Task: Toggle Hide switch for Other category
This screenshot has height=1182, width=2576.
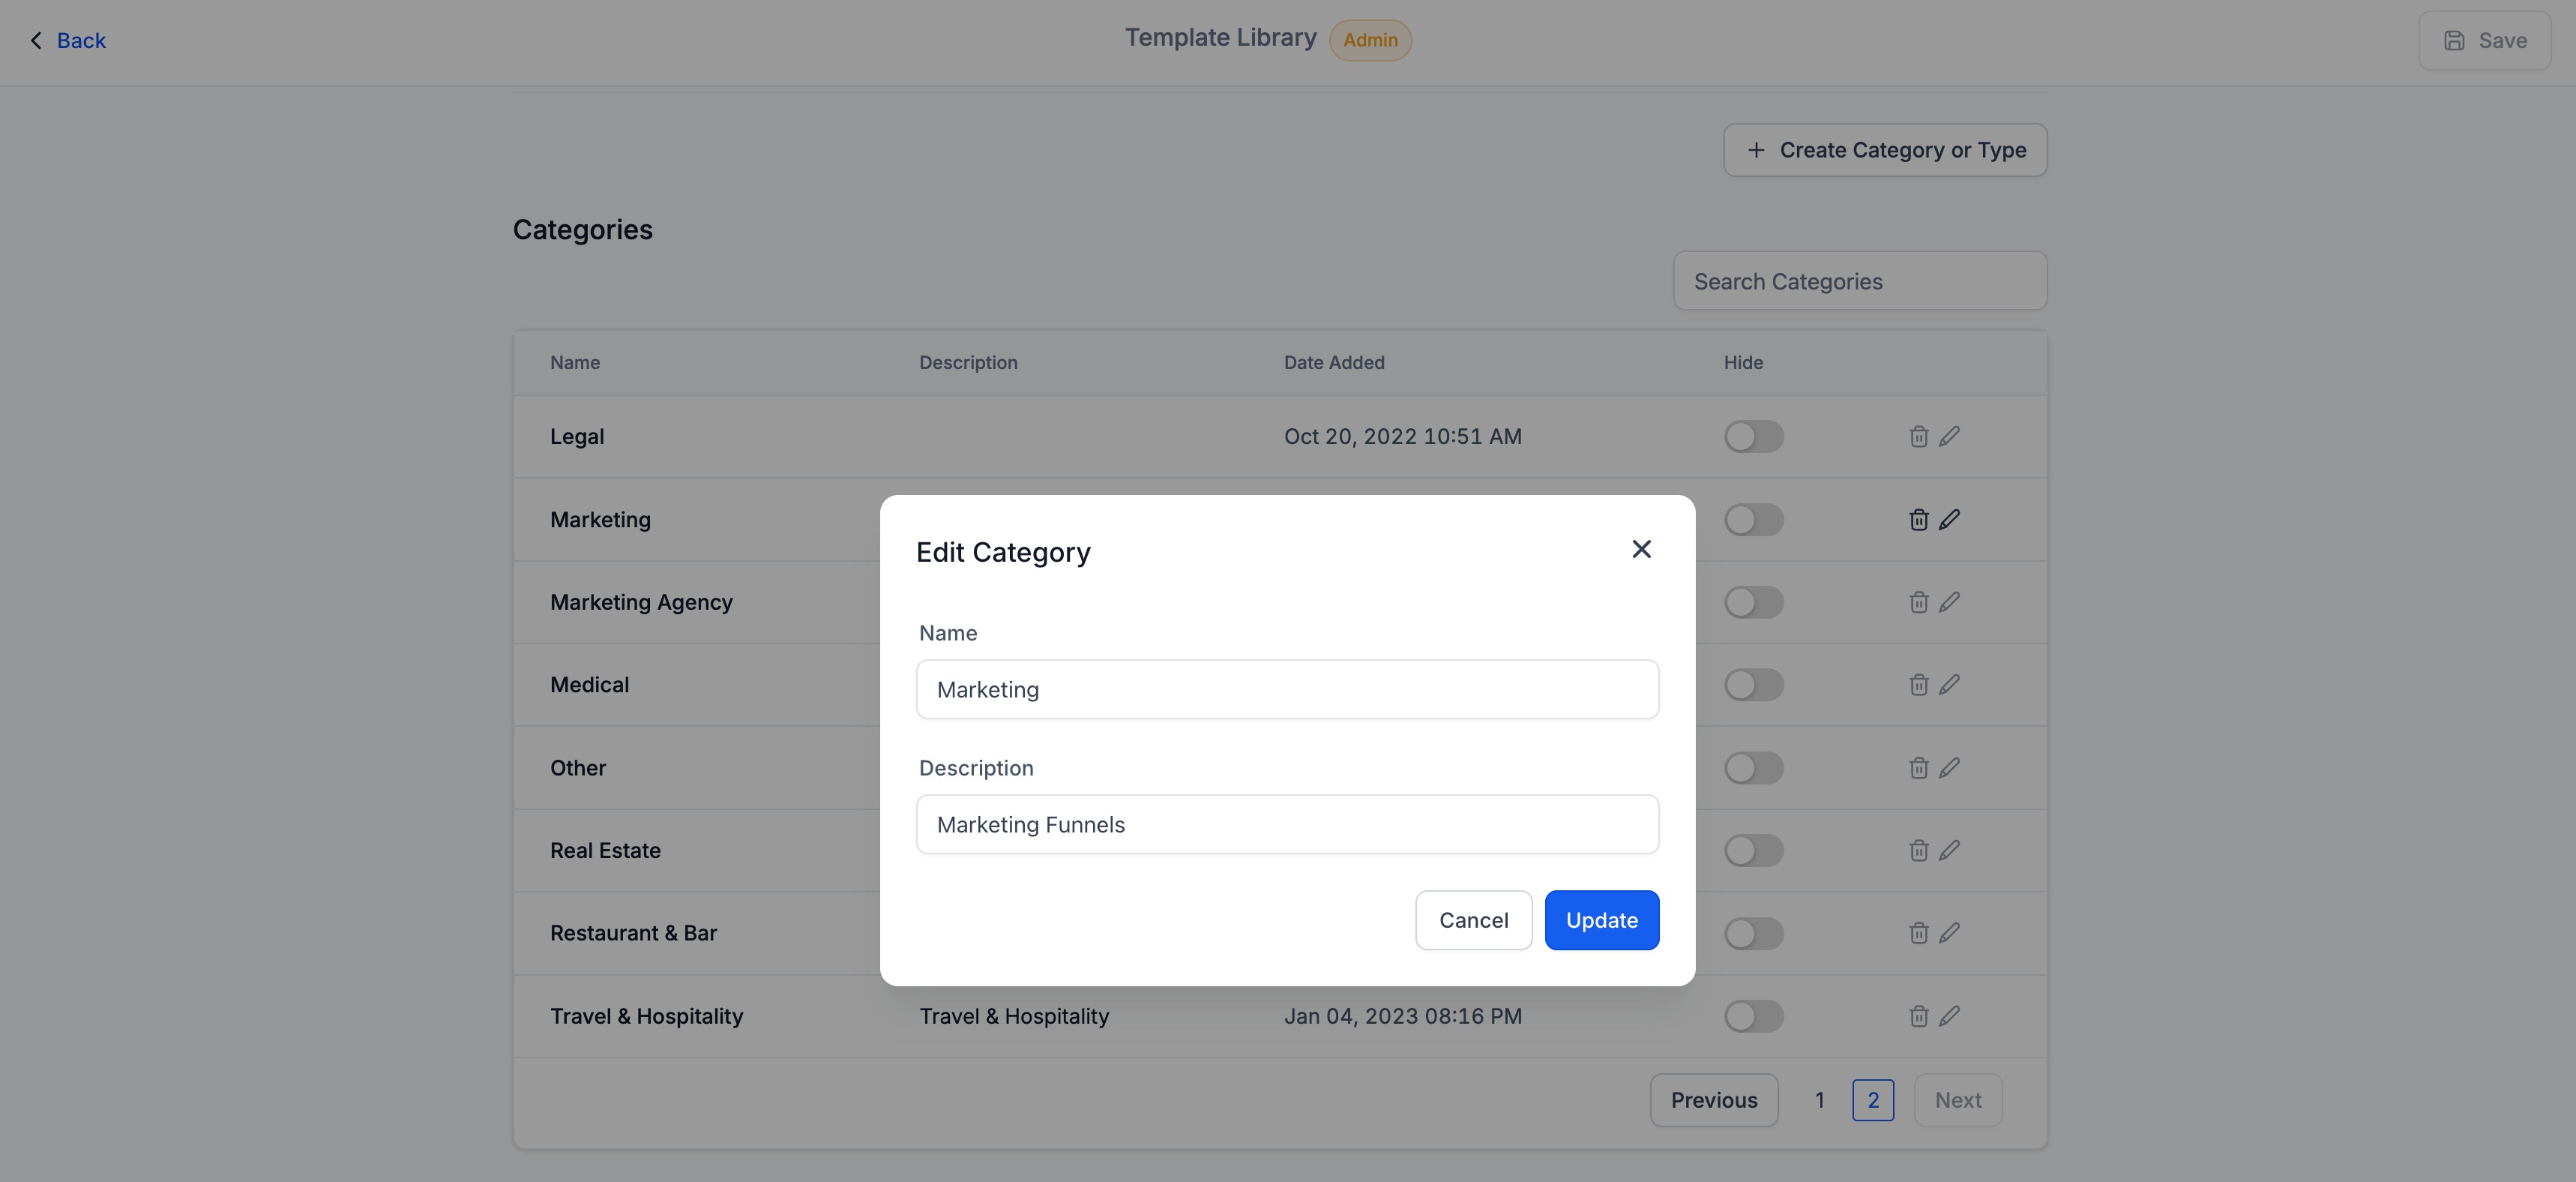Action: [x=1753, y=768]
